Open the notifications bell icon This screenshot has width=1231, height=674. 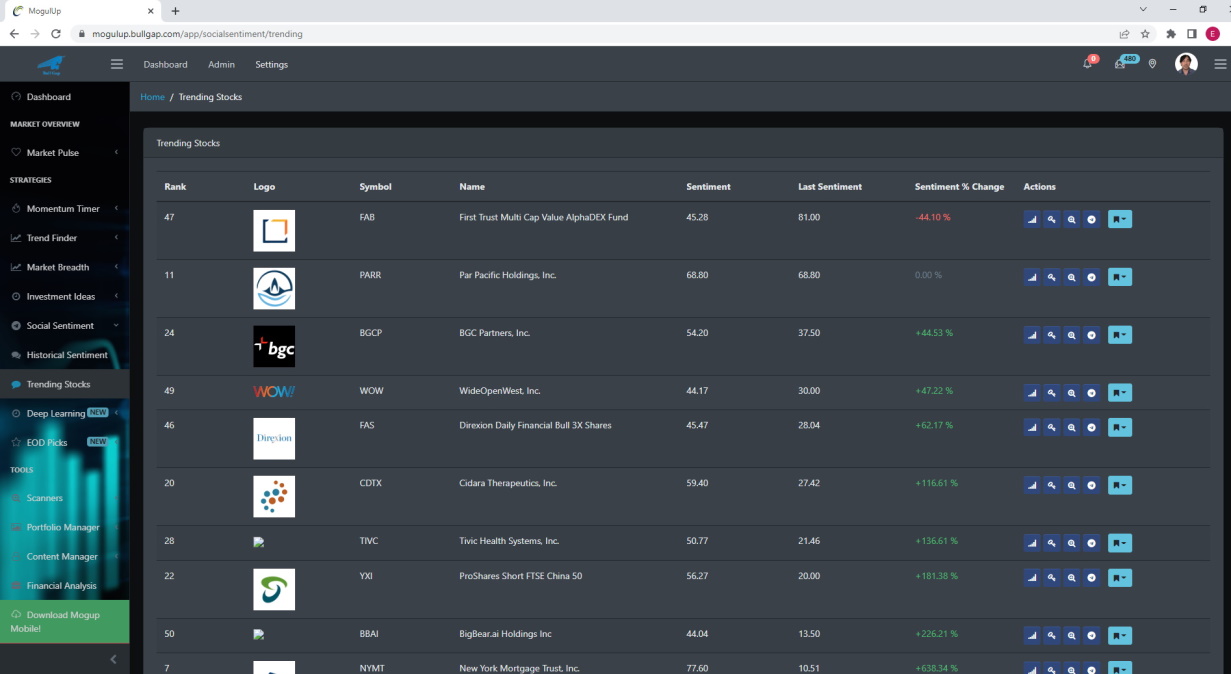click(1088, 64)
